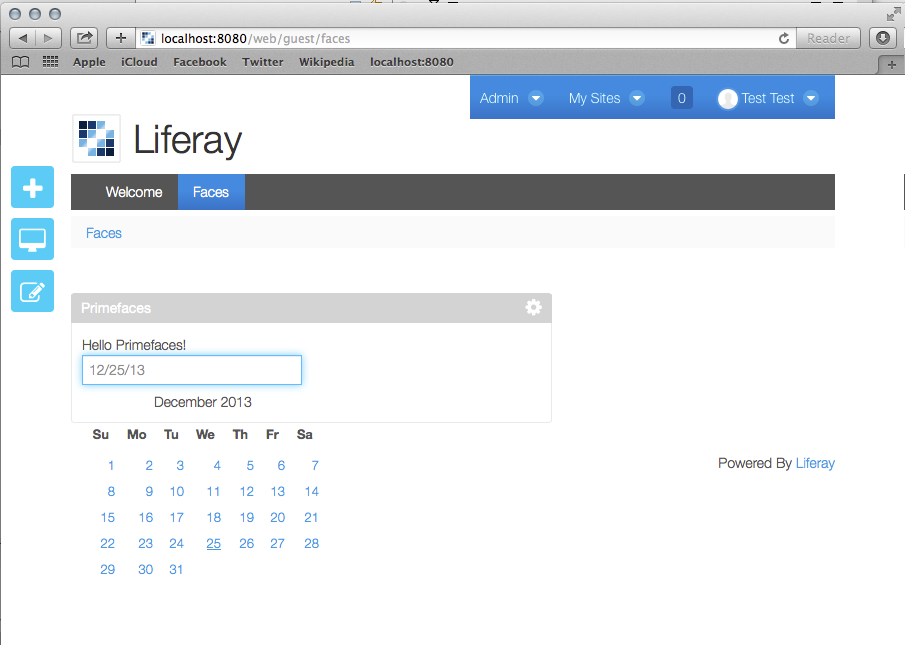Click the Liferay logo image
Image resolution: width=905 pixels, height=645 pixels.
click(x=97, y=139)
